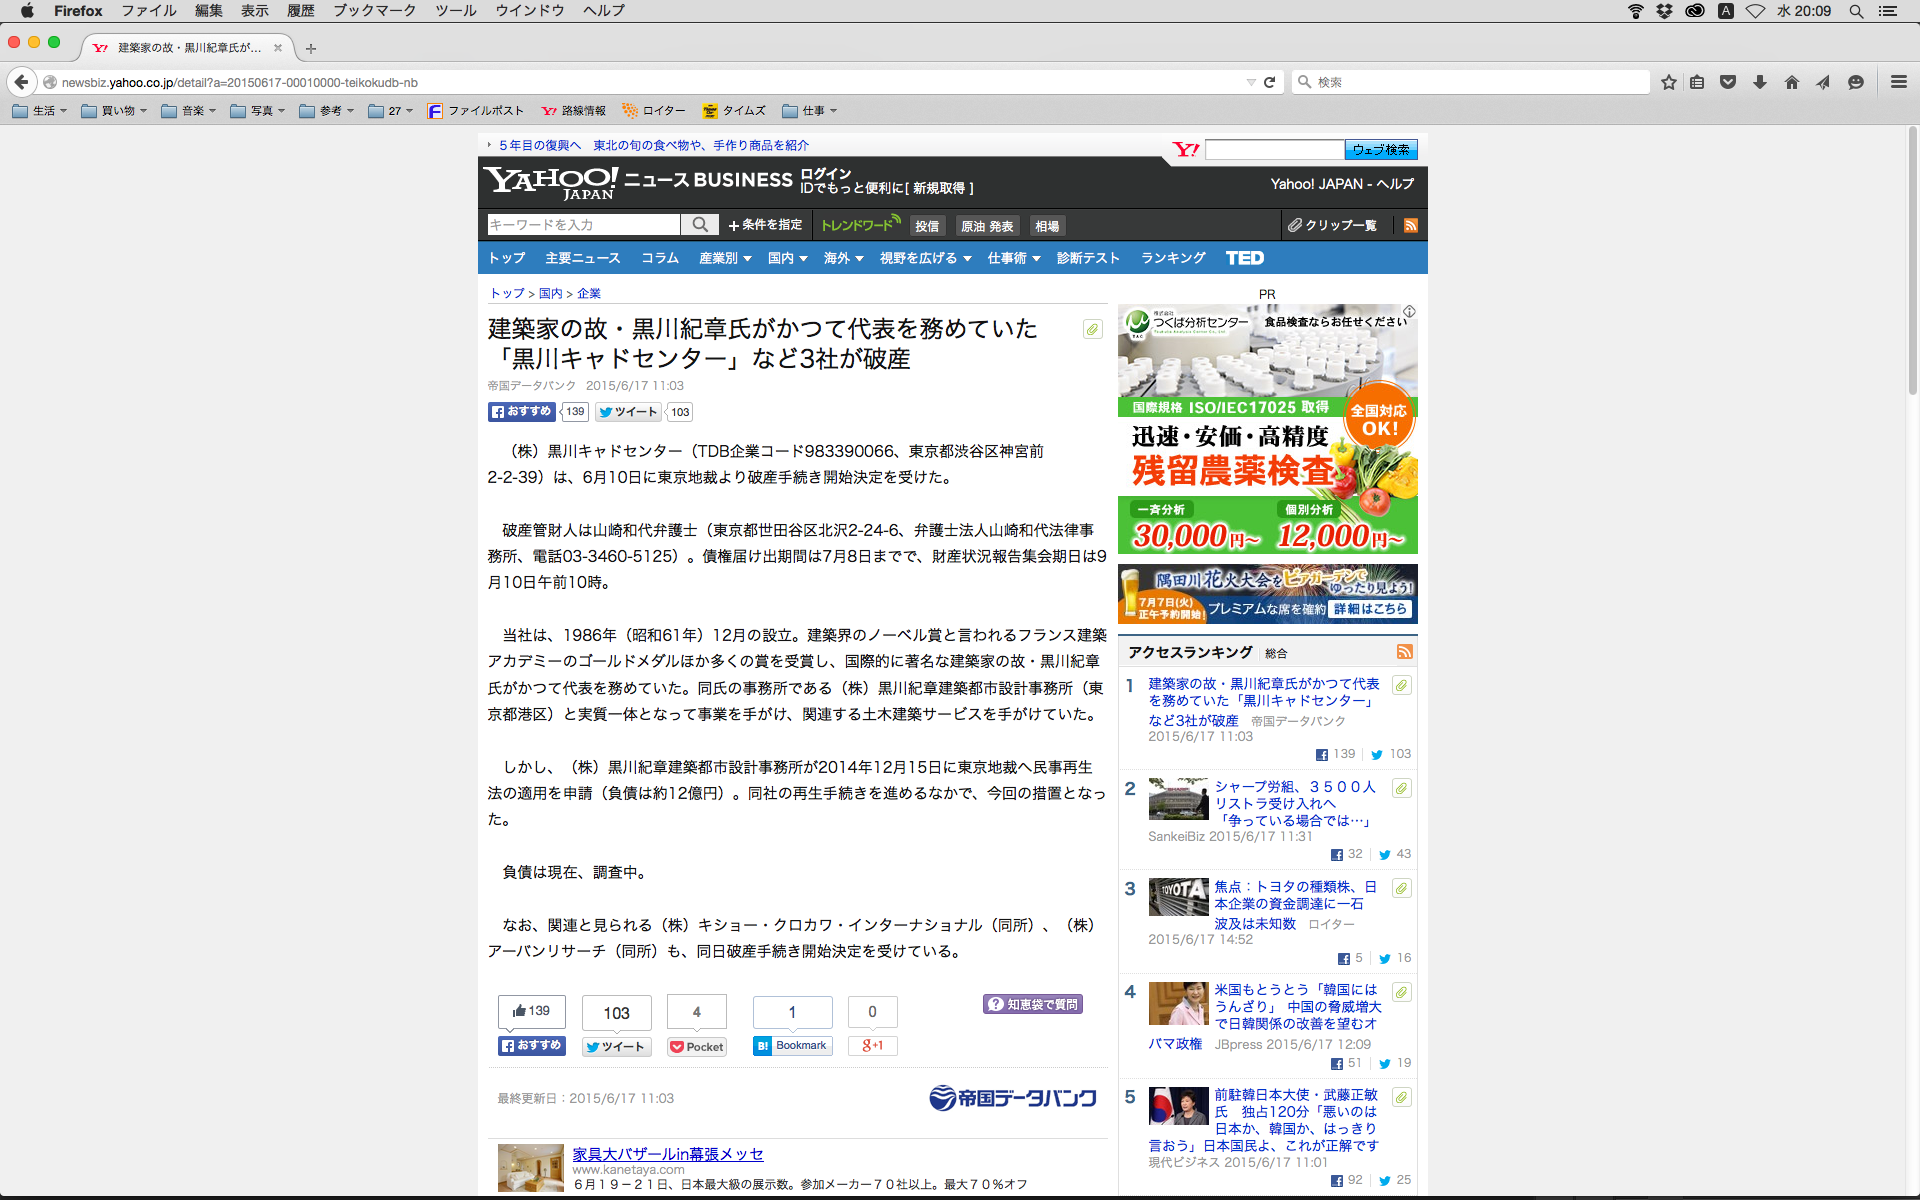Open the Firefox downloads arrow icon

1760,82
